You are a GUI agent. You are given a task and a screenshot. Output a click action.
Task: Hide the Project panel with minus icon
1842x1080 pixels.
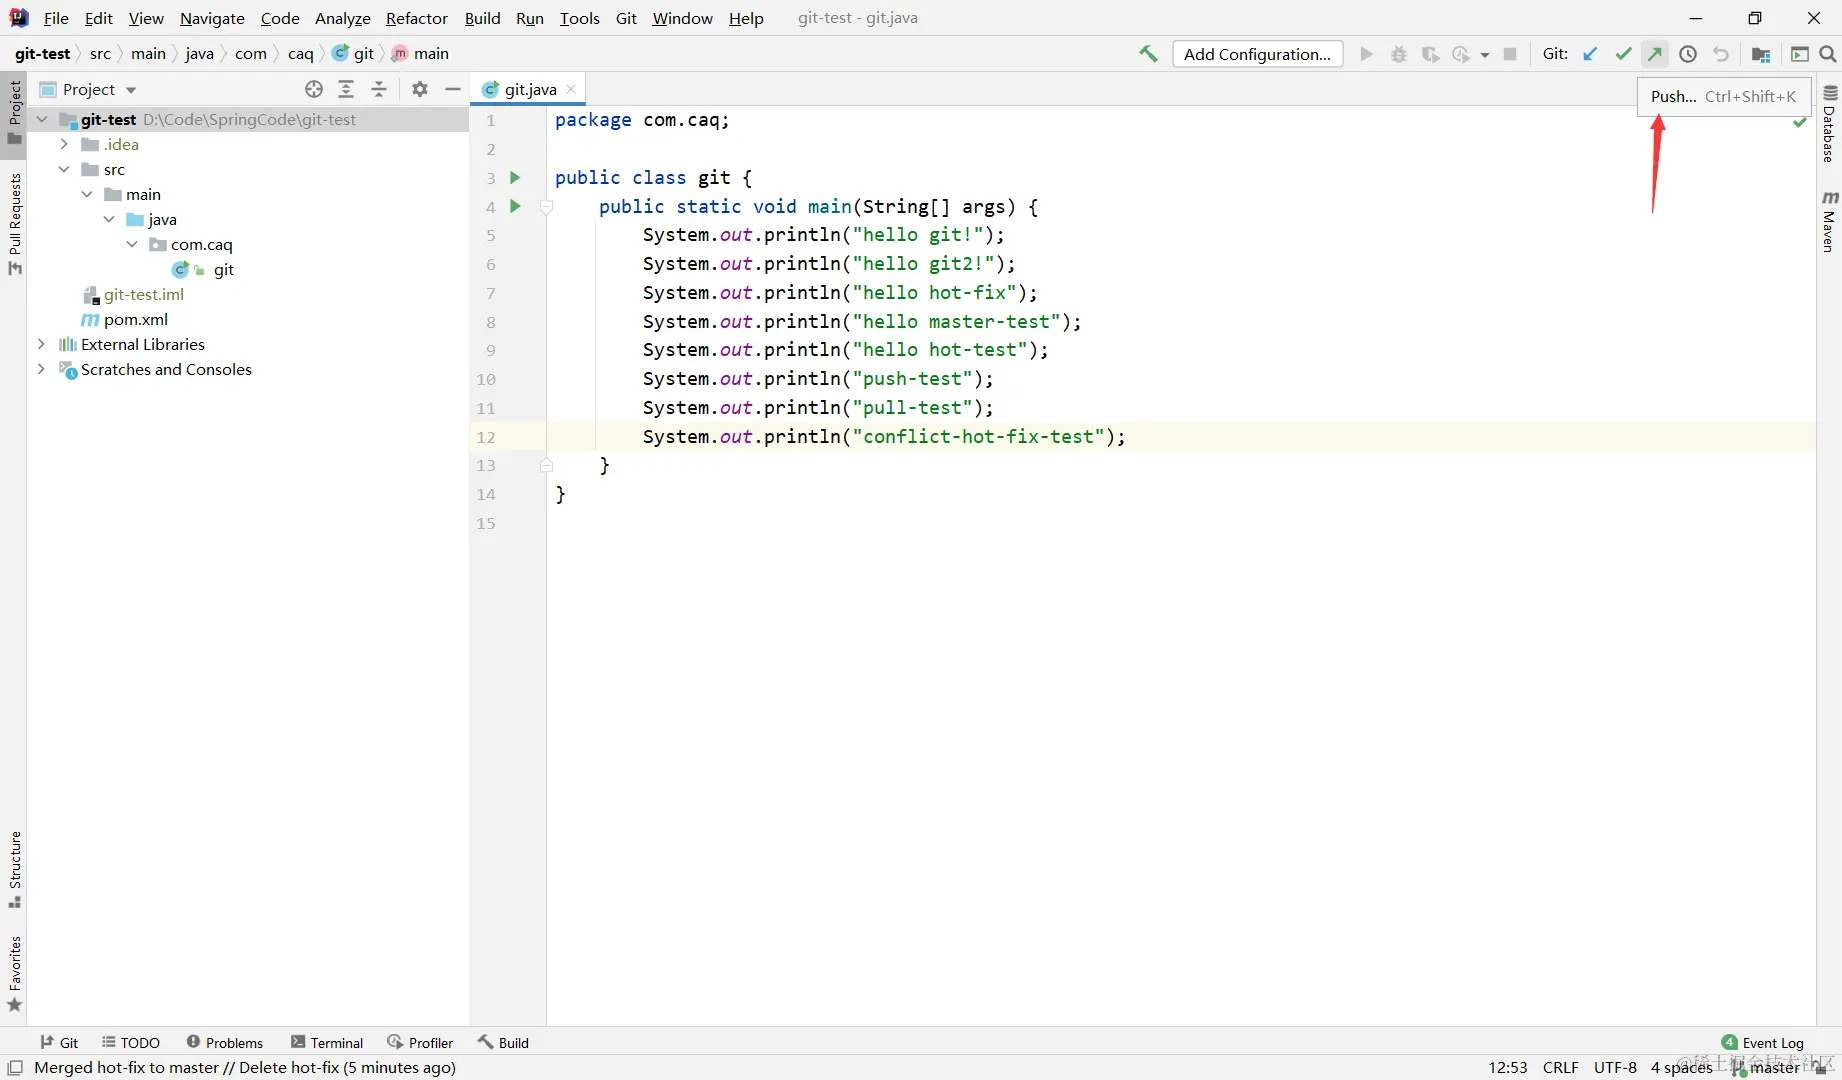click(x=453, y=89)
